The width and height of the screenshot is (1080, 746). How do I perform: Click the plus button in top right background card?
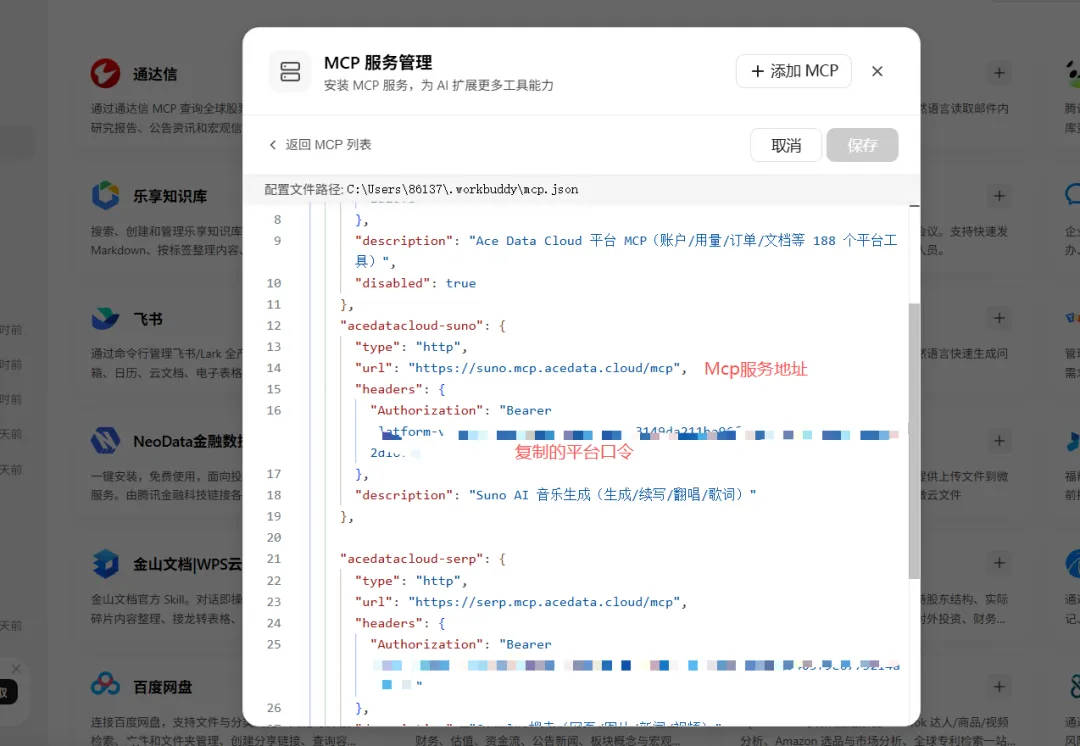999,73
